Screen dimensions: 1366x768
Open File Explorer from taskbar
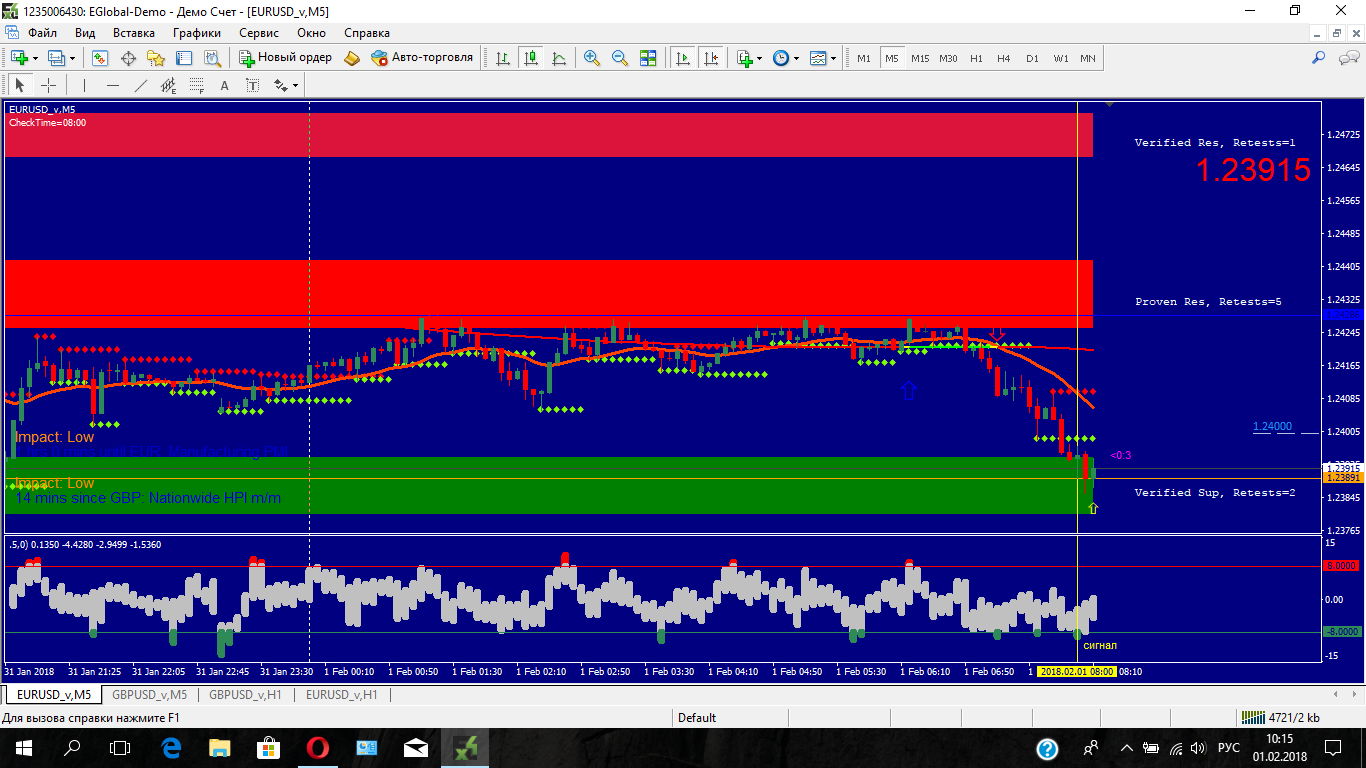coord(219,747)
